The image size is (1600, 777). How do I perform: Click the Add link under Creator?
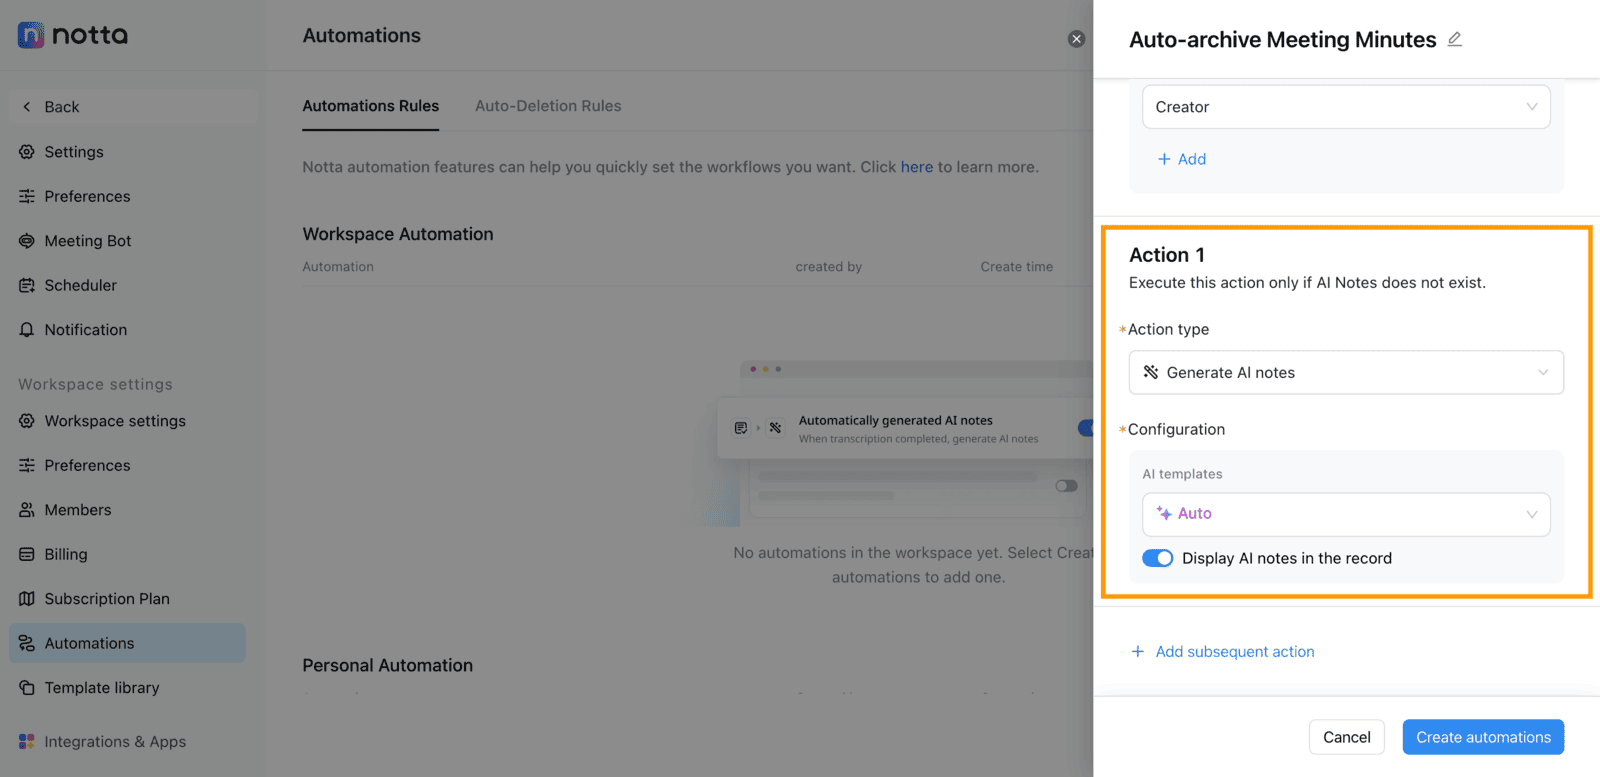click(x=1182, y=159)
